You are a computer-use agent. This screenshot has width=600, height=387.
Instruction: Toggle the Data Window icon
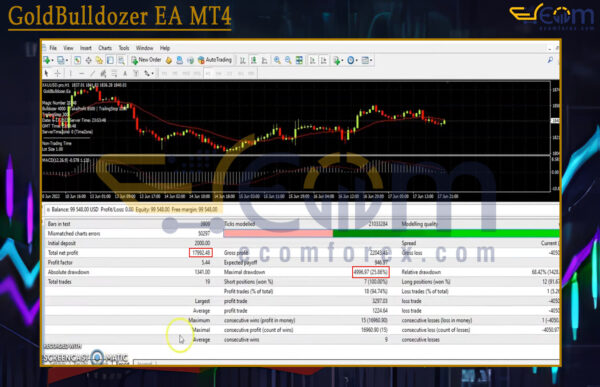point(88,60)
